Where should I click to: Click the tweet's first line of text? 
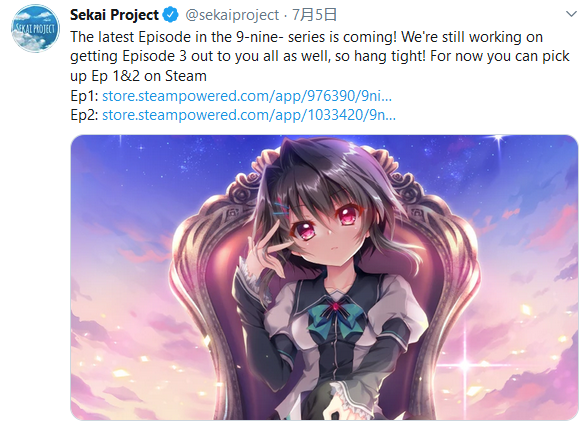[x=307, y=37]
